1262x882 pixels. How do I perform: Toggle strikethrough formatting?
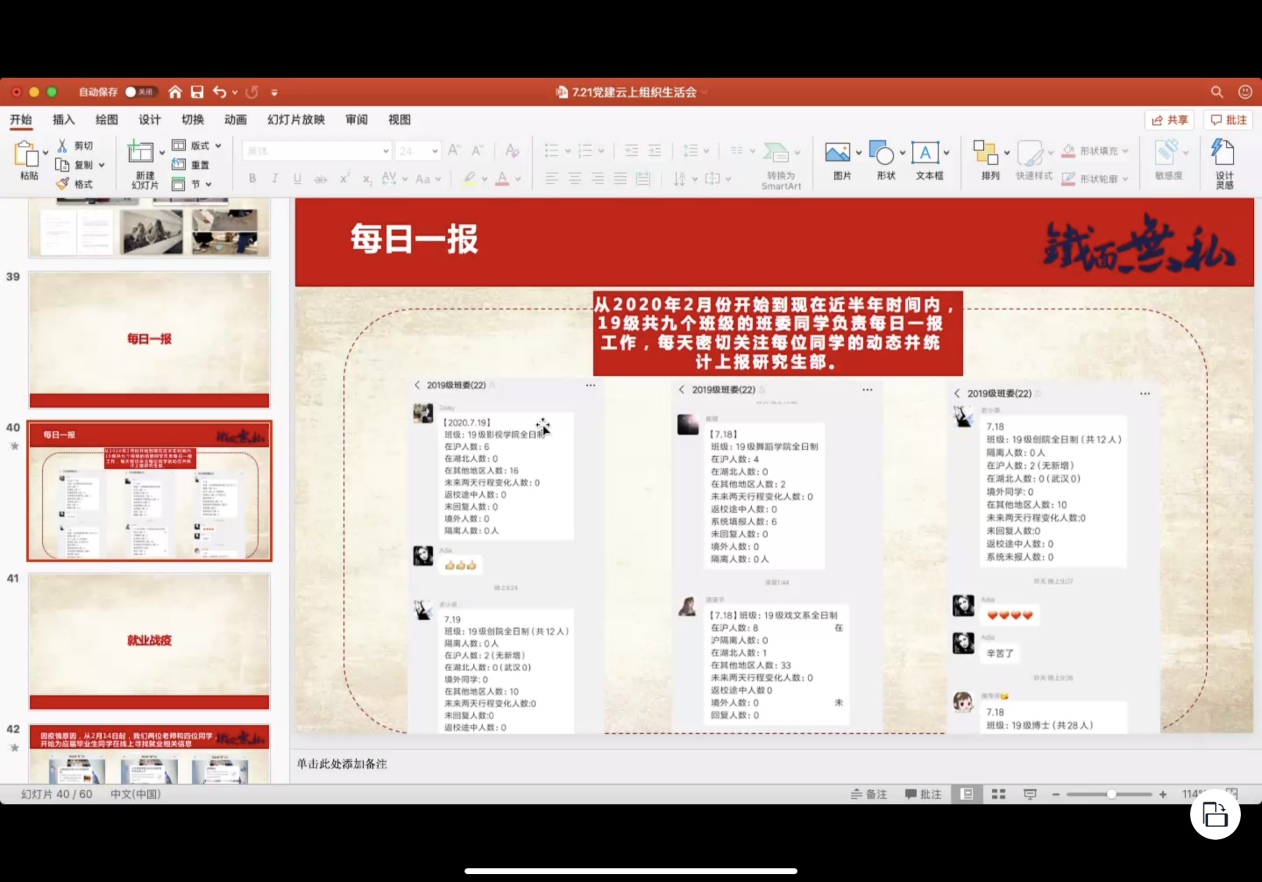click(321, 179)
